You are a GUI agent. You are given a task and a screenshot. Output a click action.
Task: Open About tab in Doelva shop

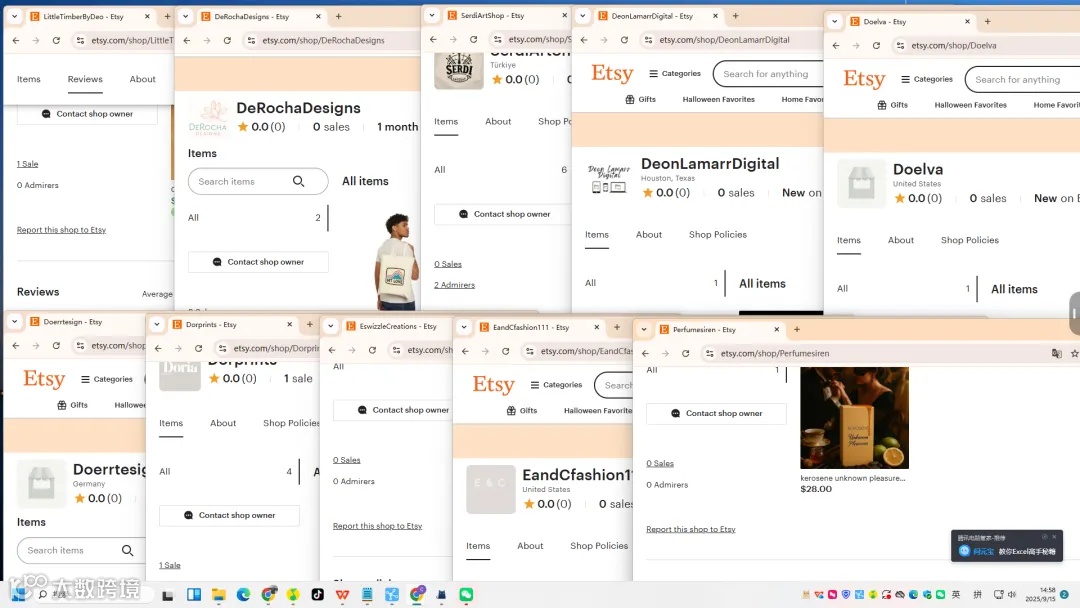point(901,240)
